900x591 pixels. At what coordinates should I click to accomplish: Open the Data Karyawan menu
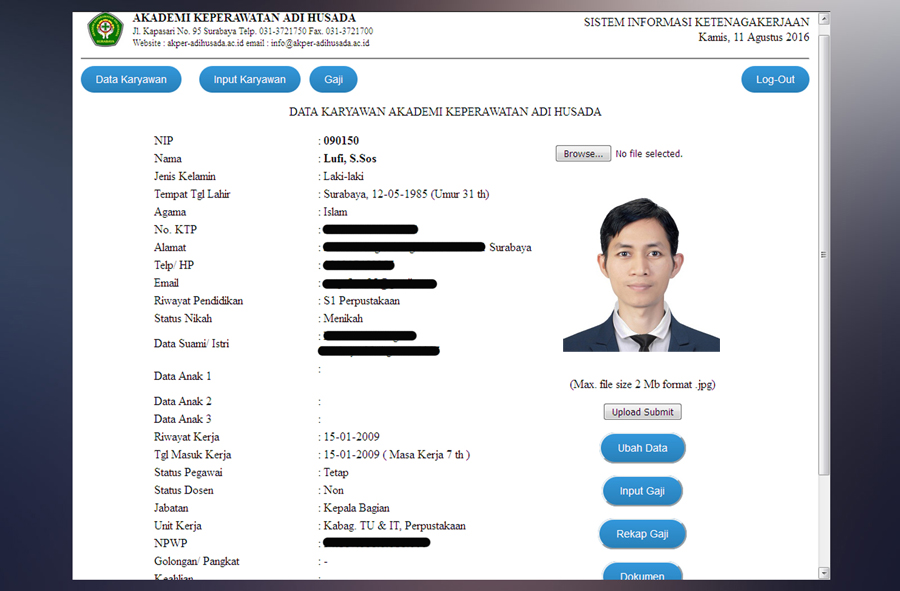(131, 80)
